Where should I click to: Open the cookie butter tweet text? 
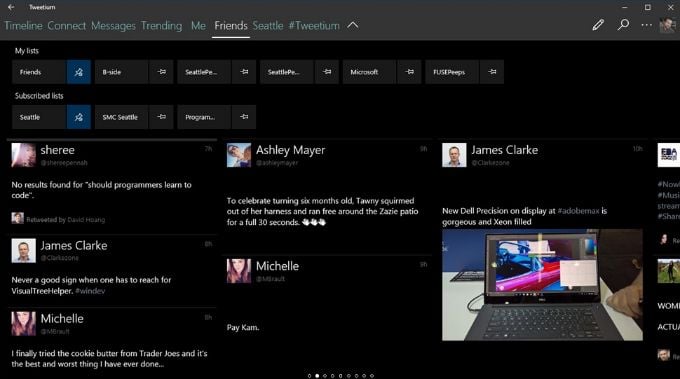109,359
